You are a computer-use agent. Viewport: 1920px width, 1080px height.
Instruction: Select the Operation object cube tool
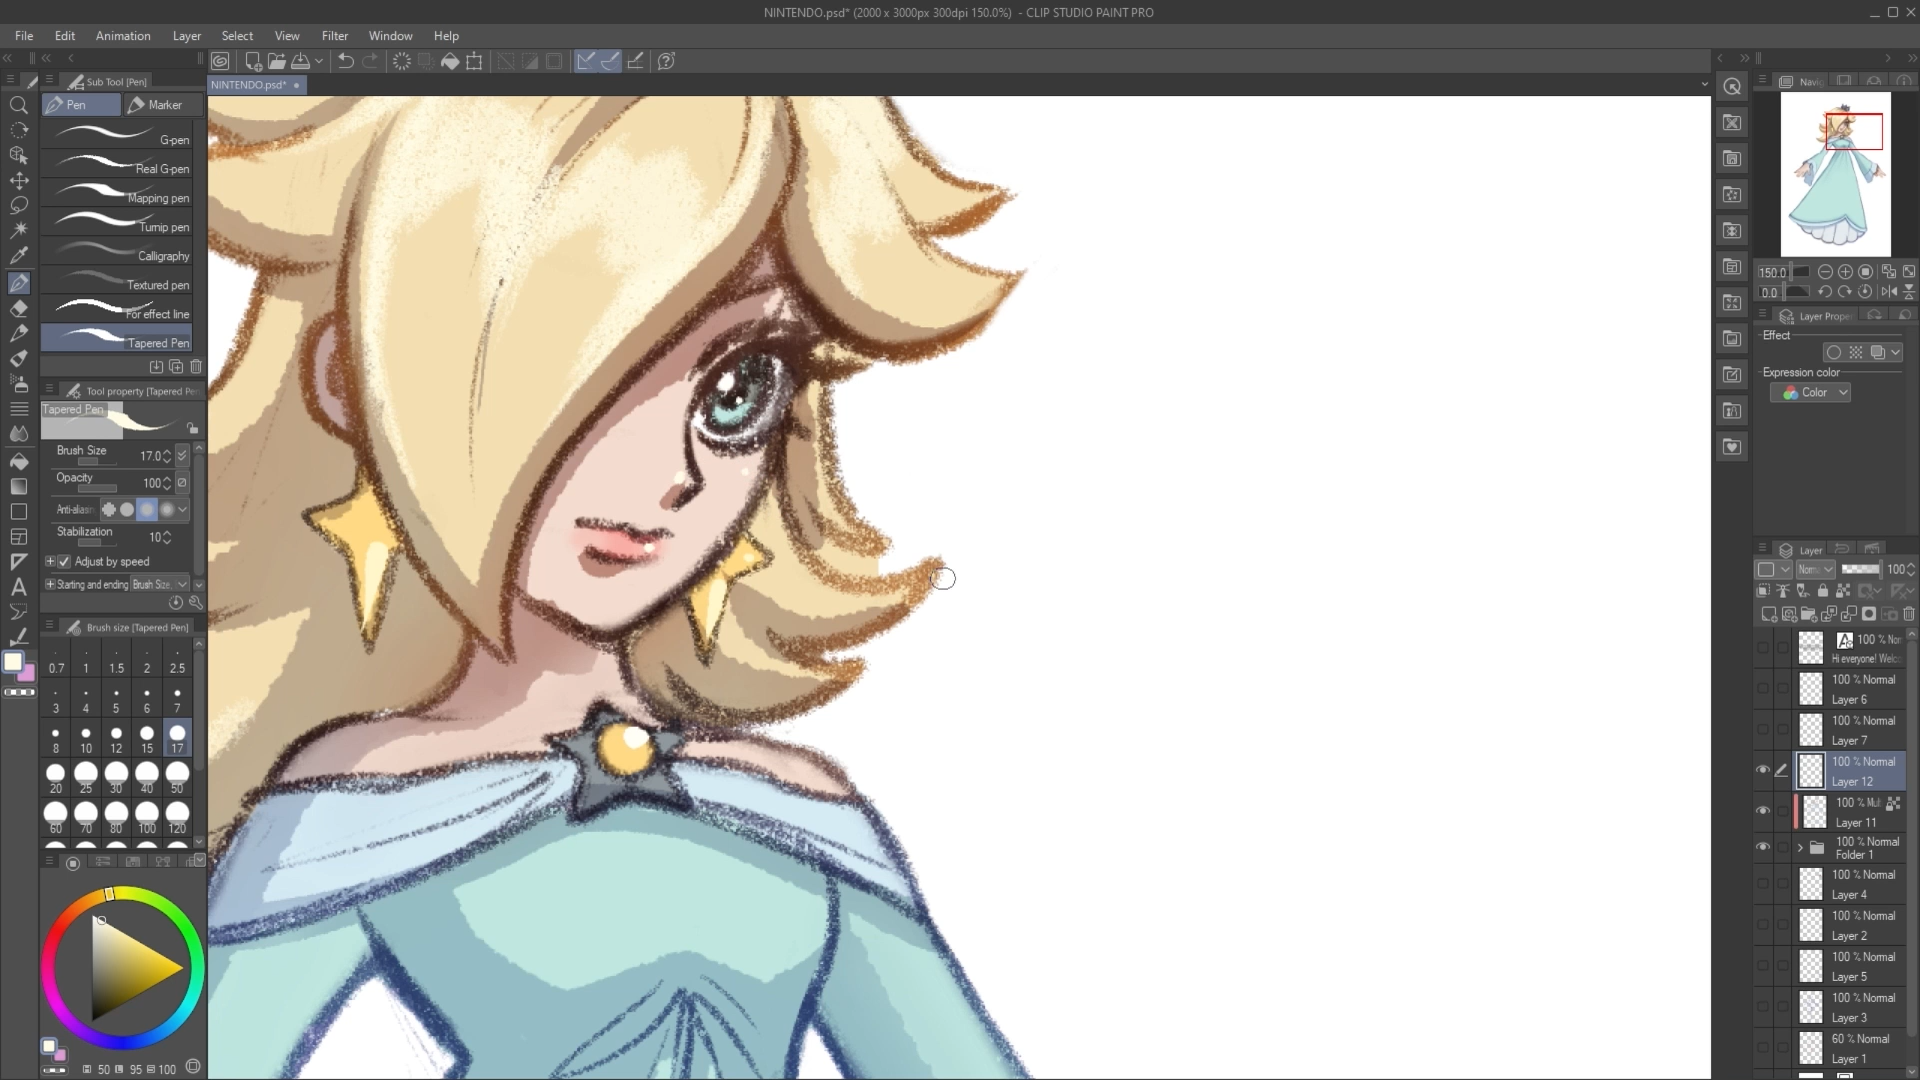click(18, 155)
